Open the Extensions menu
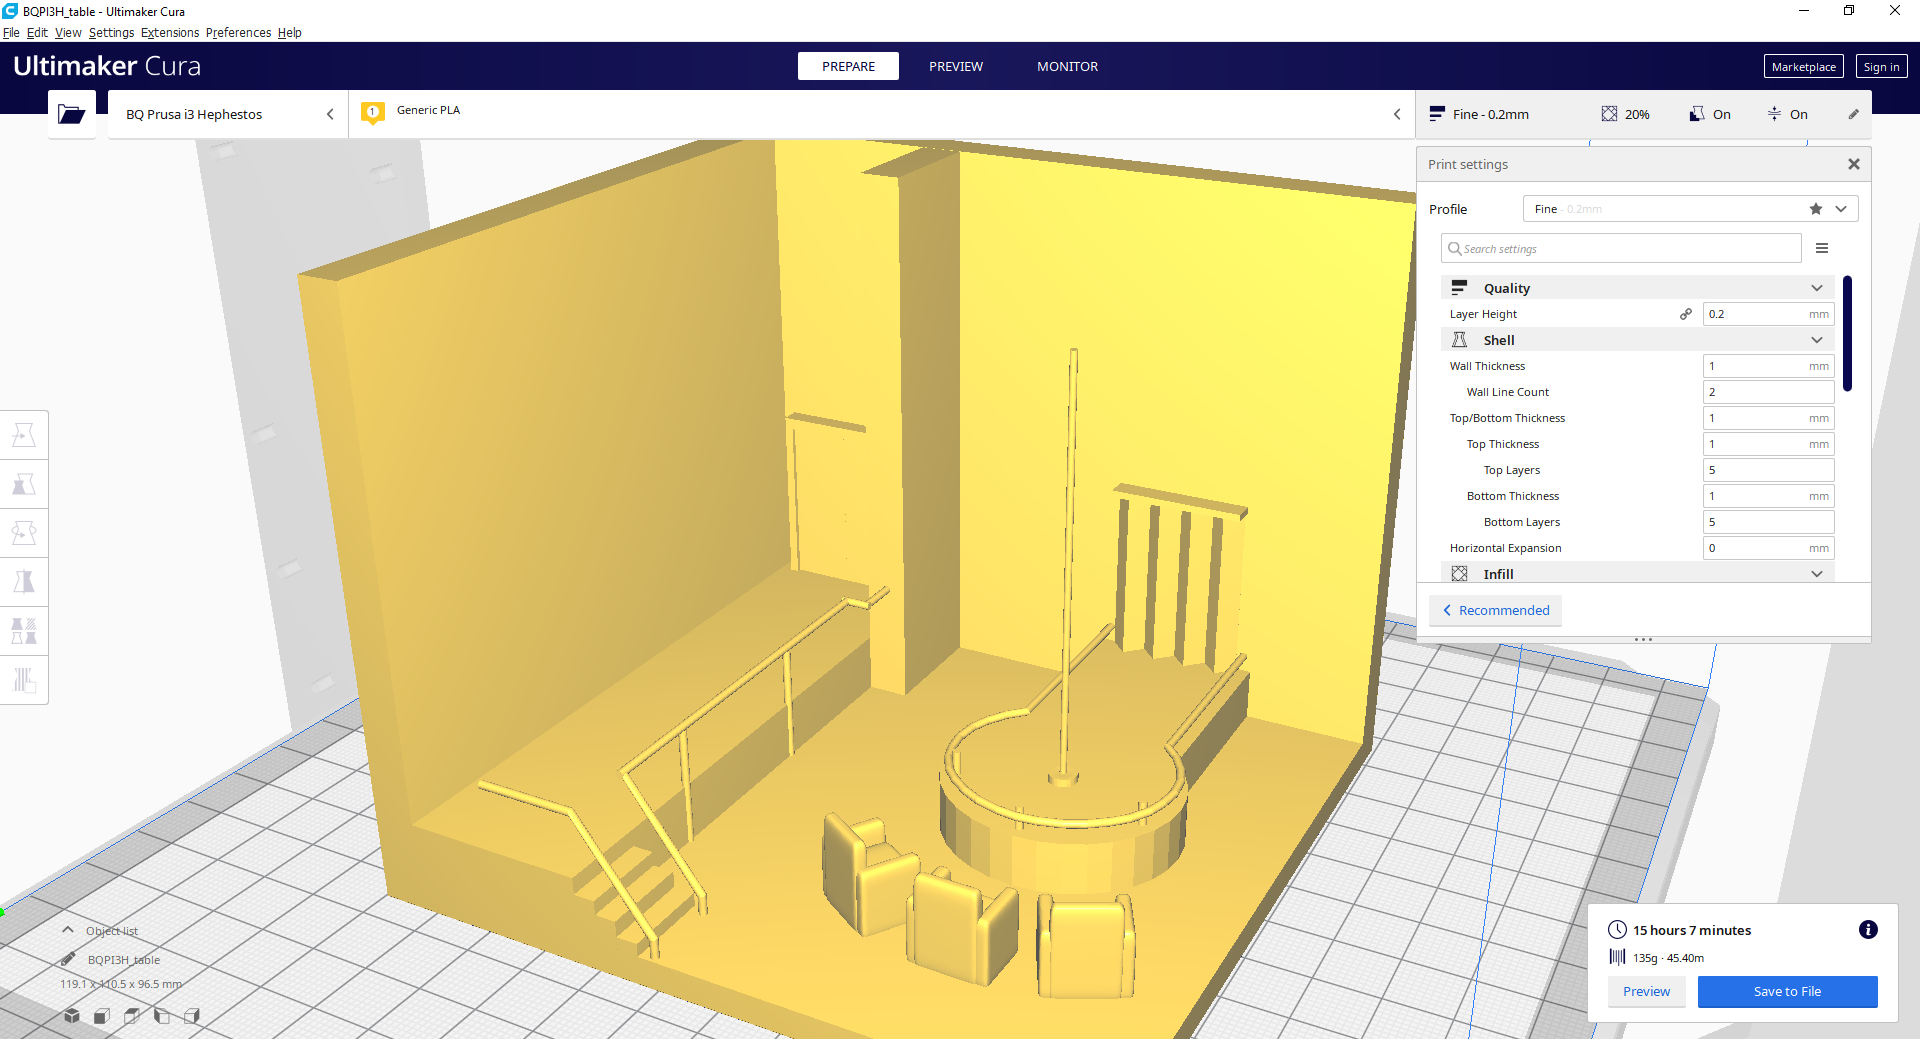Image resolution: width=1920 pixels, height=1039 pixels. click(x=169, y=32)
